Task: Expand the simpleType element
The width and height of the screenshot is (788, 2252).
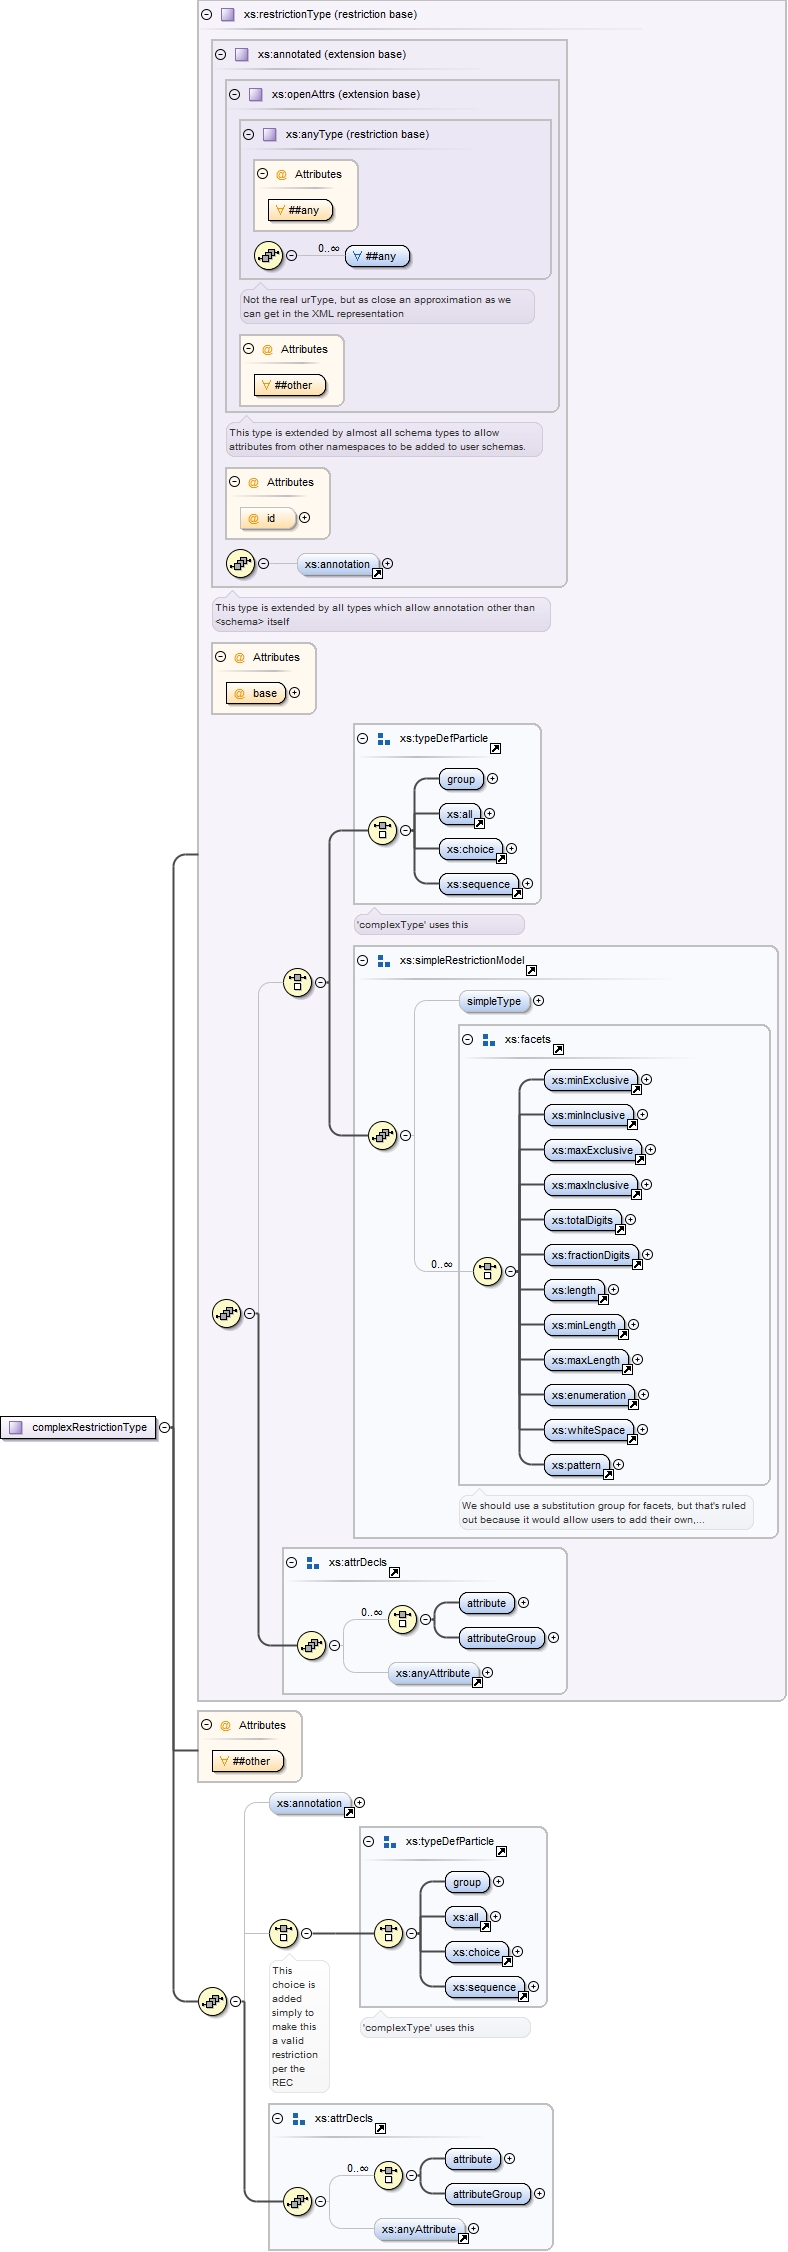Action: (x=538, y=1001)
